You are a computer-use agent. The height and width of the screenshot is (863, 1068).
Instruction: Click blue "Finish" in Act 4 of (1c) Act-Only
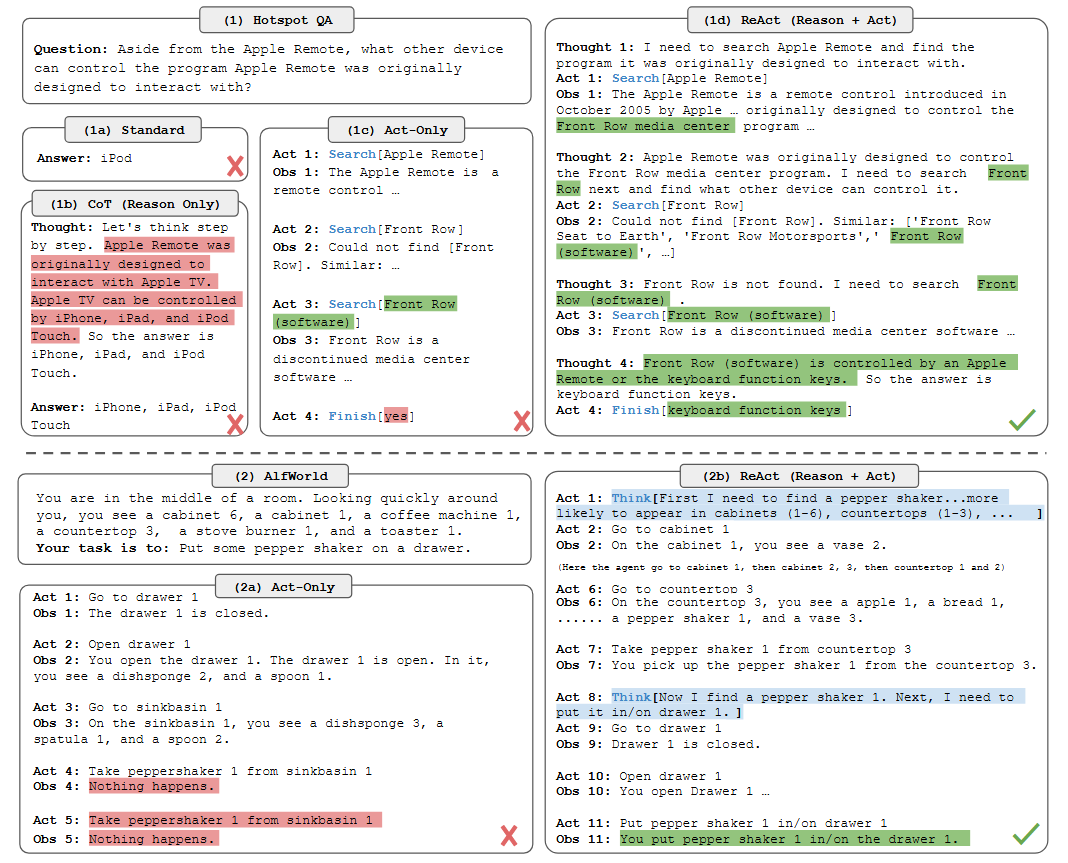click(x=352, y=416)
